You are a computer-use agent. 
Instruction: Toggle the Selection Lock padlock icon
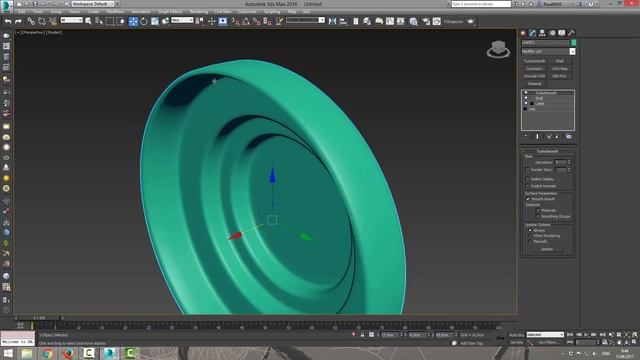pyautogui.click(x=362, y=335)
